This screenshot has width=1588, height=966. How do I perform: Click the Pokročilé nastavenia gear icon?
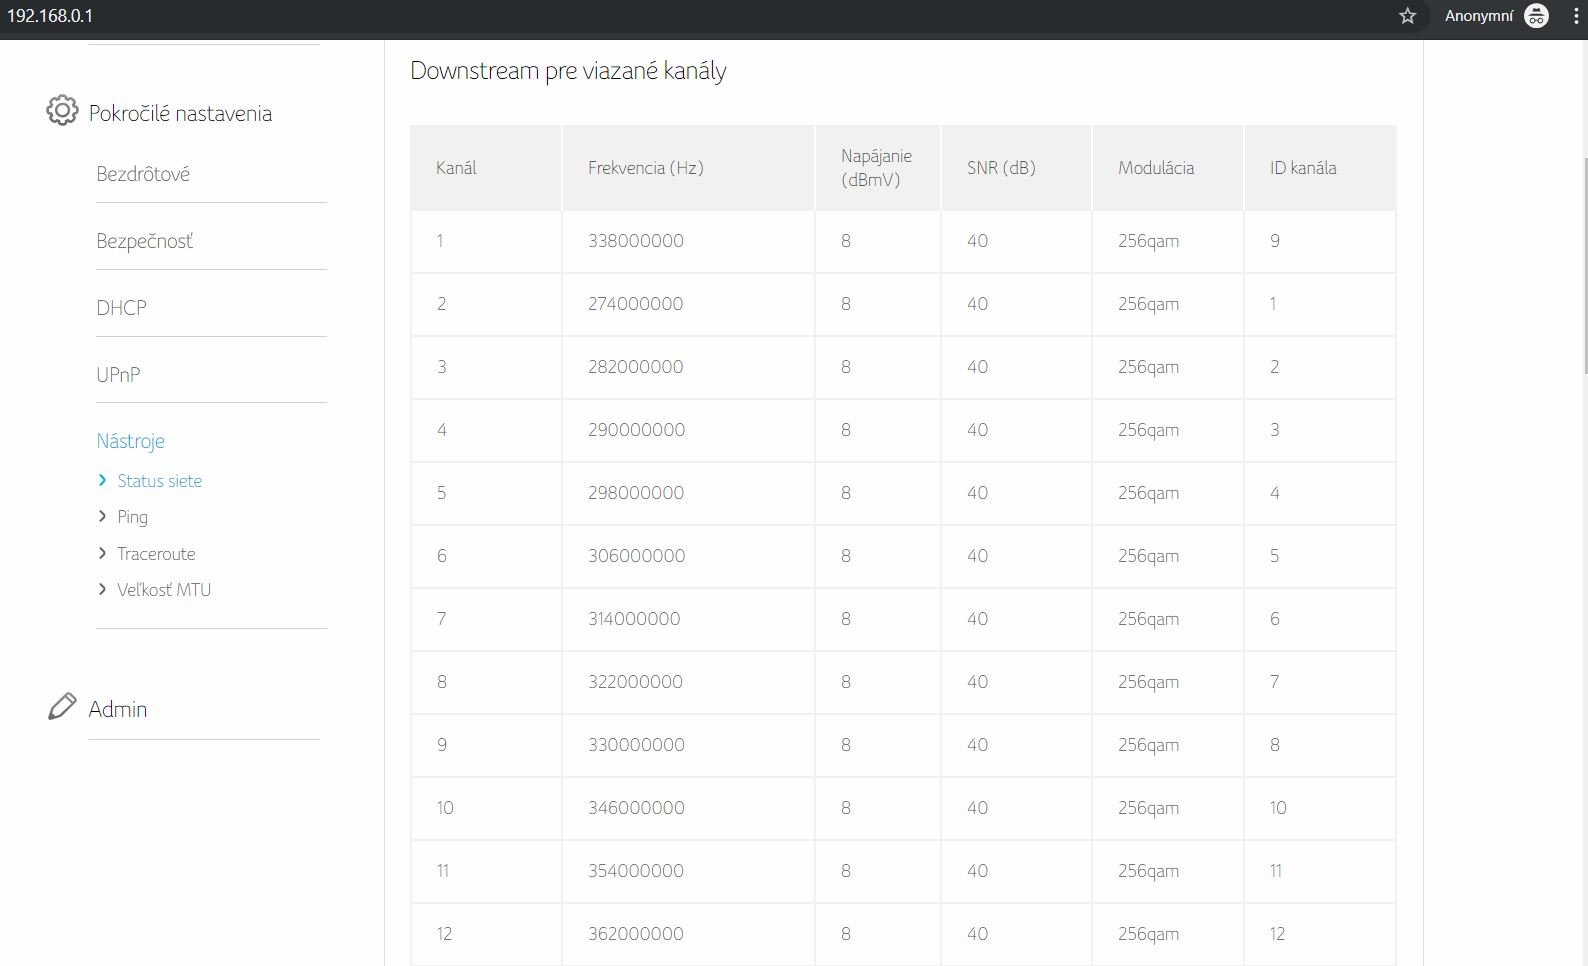click(62, 111)
